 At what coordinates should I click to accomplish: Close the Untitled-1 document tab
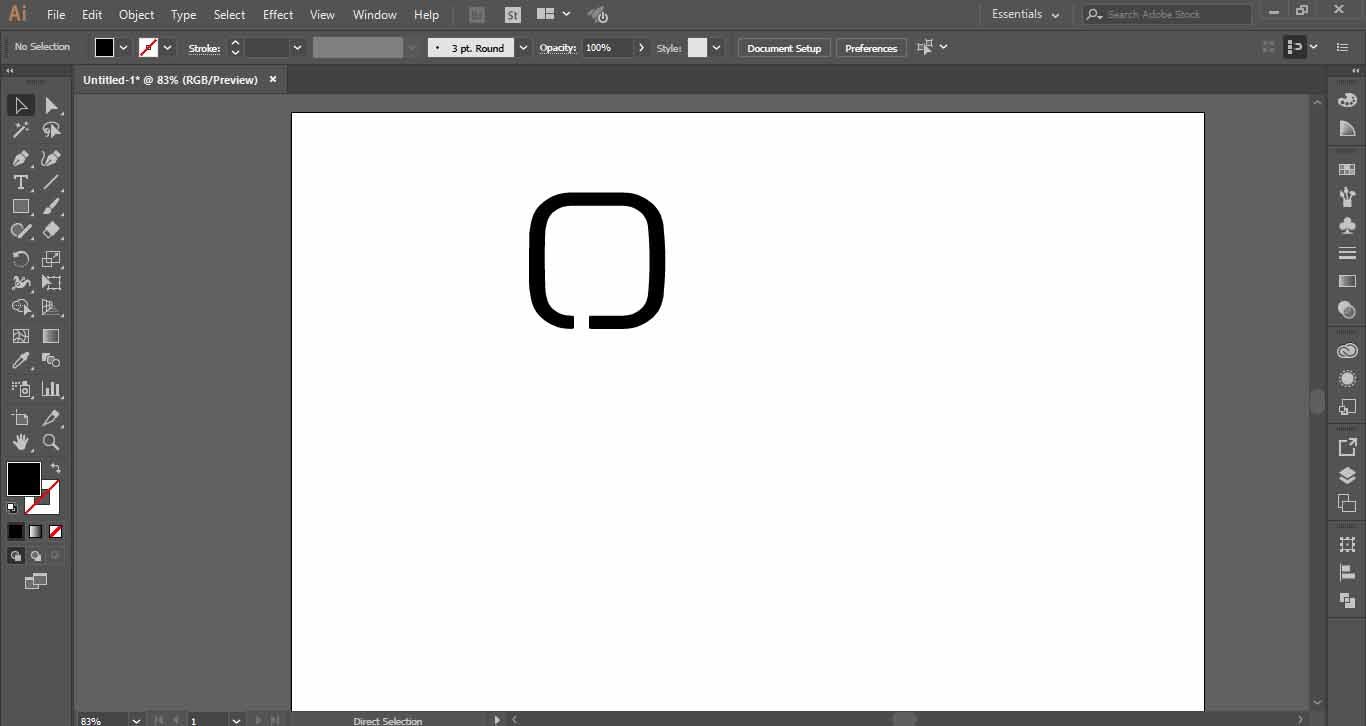[x=273, y=79]
